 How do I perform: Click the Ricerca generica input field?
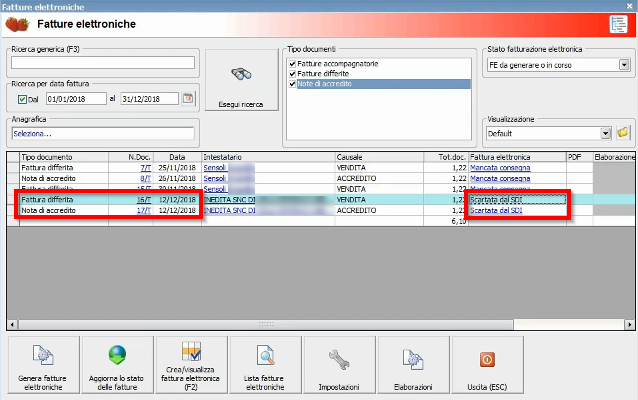tap(102, 63)
